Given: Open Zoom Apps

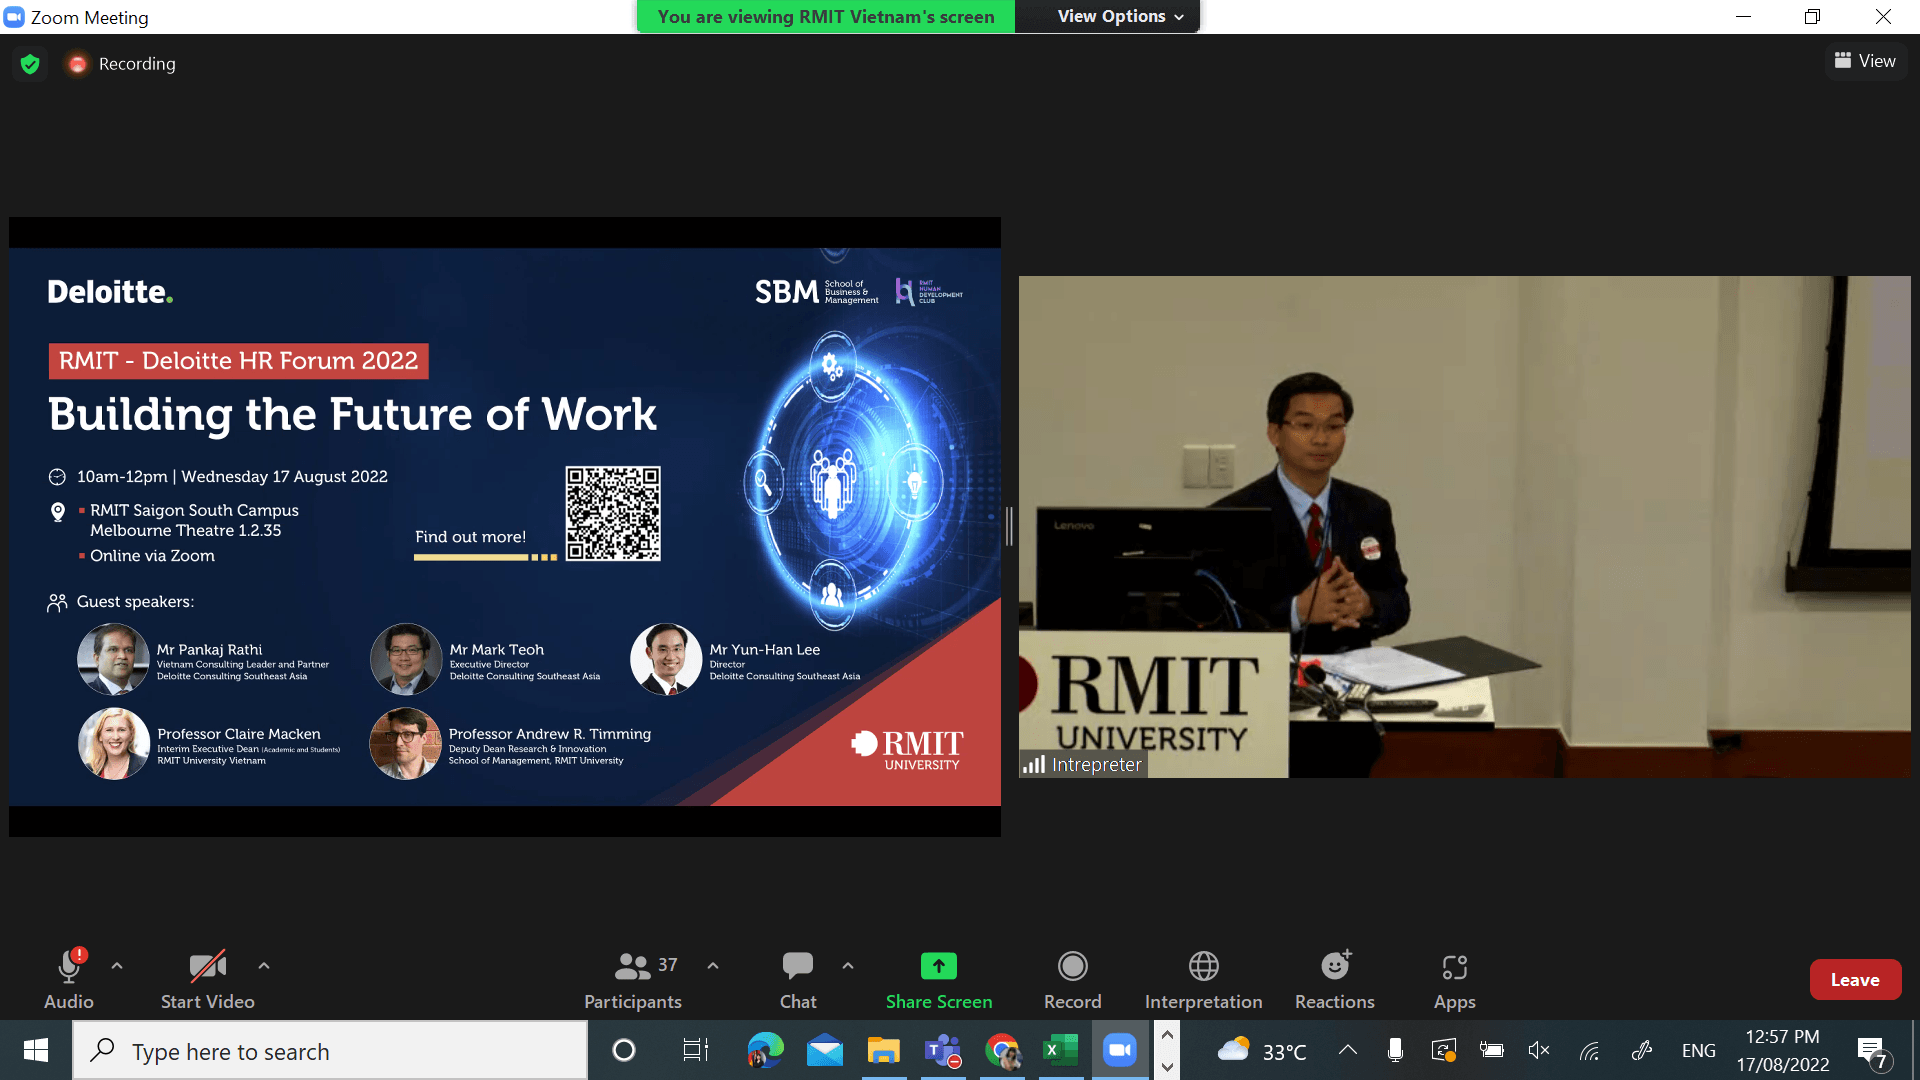Looking at the screenshot, I should tap(1455, 978).
